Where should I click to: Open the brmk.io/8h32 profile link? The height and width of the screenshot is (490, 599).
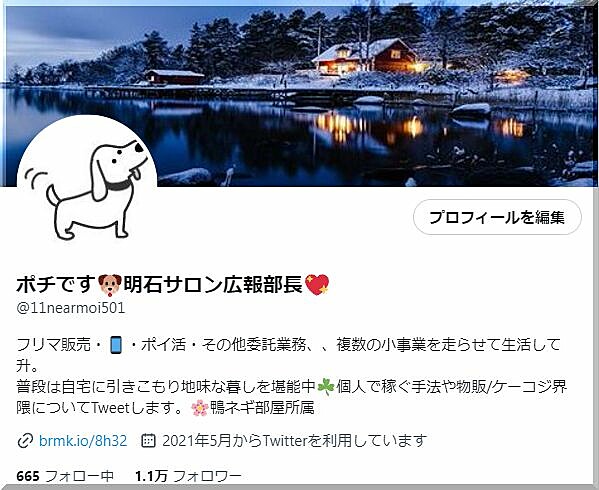click(83, 441)
